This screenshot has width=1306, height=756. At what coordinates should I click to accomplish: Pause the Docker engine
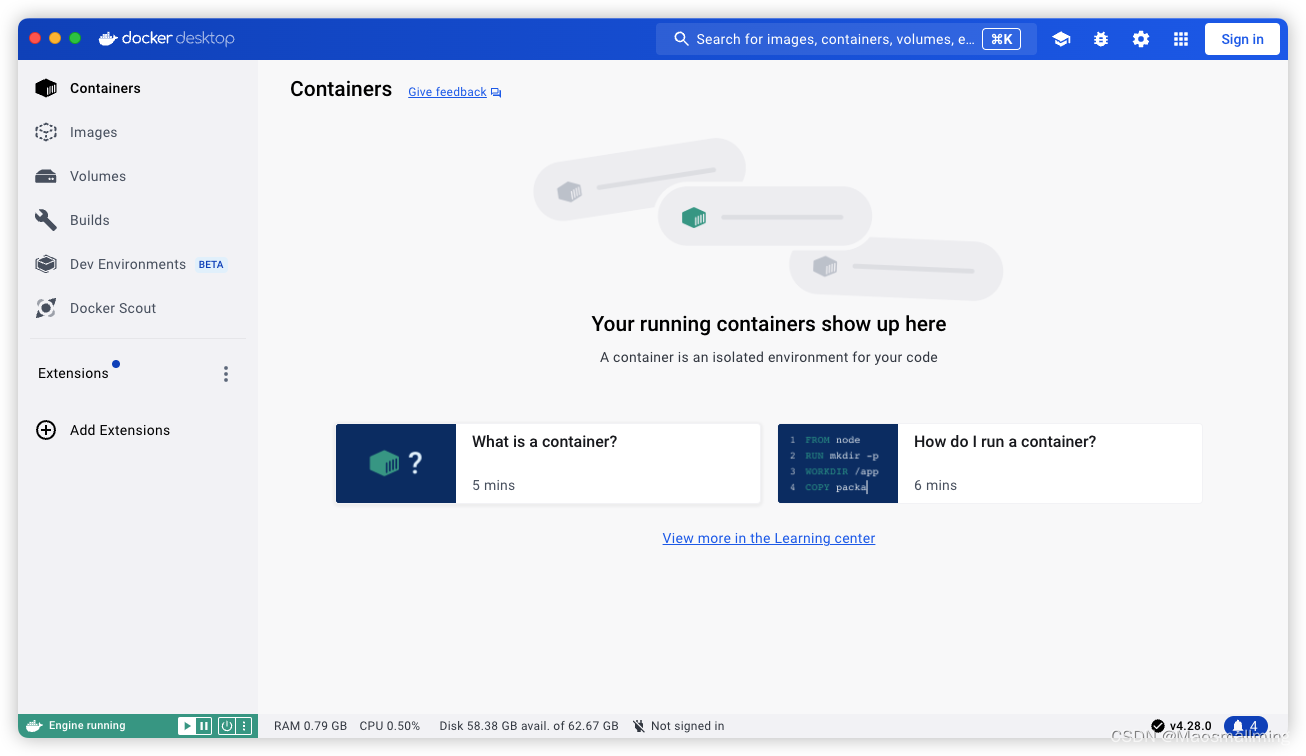tap(203, 726)
